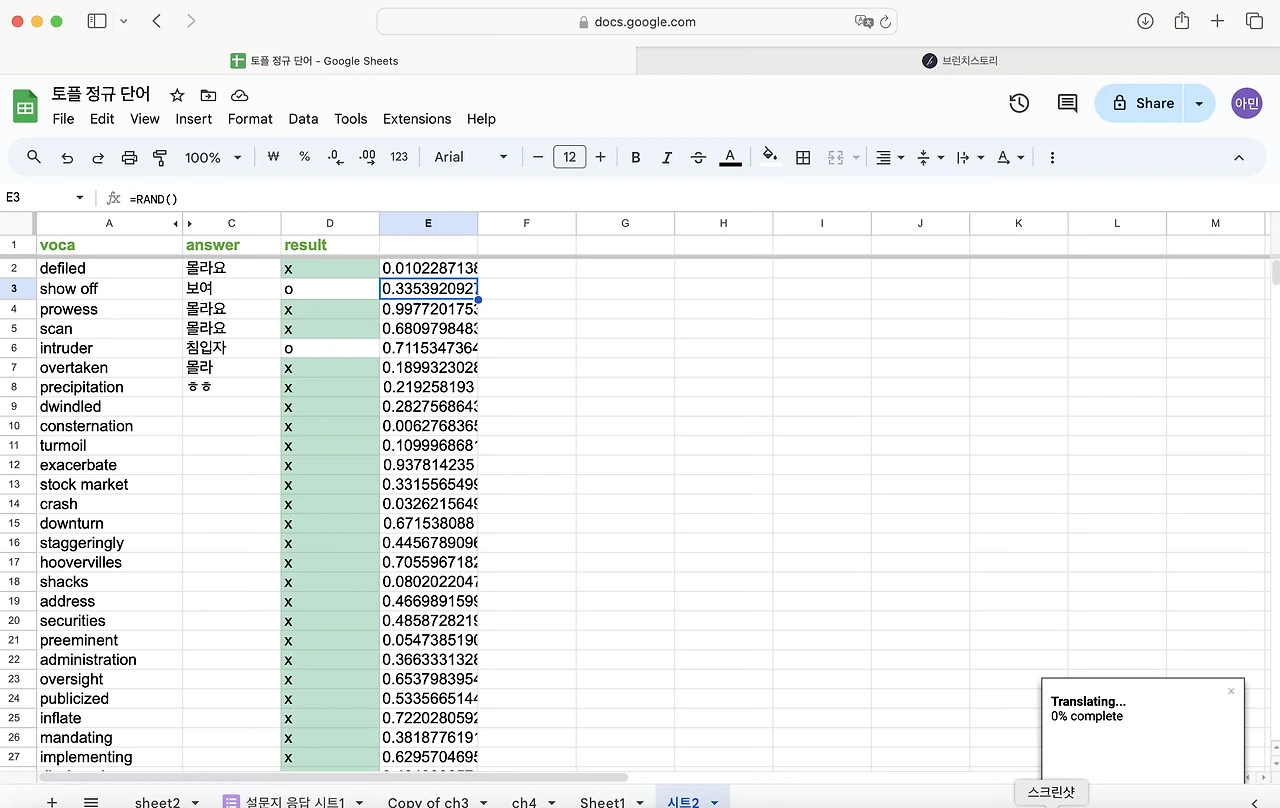Open version history clock icon

pyautogui.click(x=1019, y=103)
